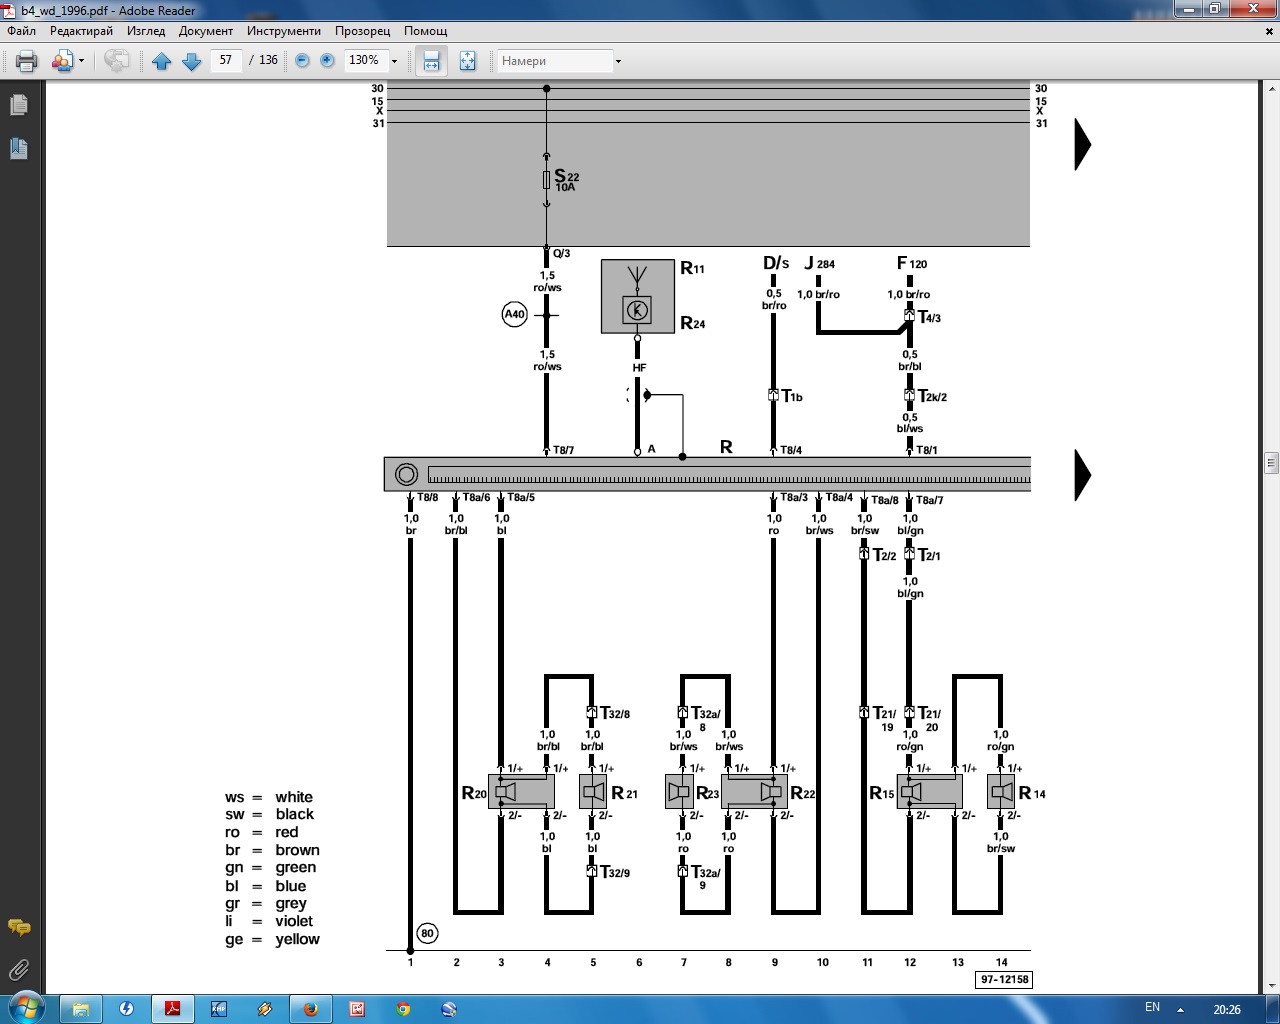Expand the find box options dropdown arrow
The height and width of the screenshot is (1024, 1280).
click(x=618, y=62)
